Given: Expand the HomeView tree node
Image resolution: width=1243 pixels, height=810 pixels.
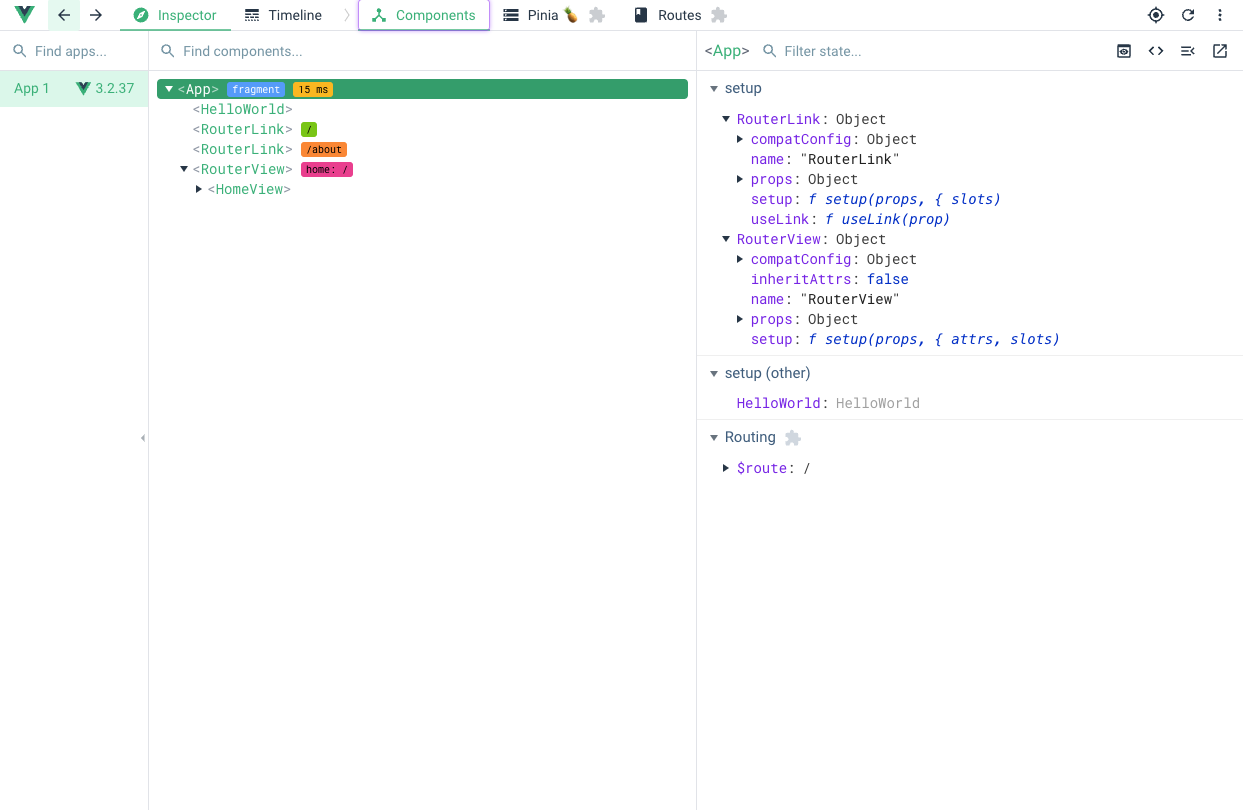Looking at the screenshot, I should [199, 189].
